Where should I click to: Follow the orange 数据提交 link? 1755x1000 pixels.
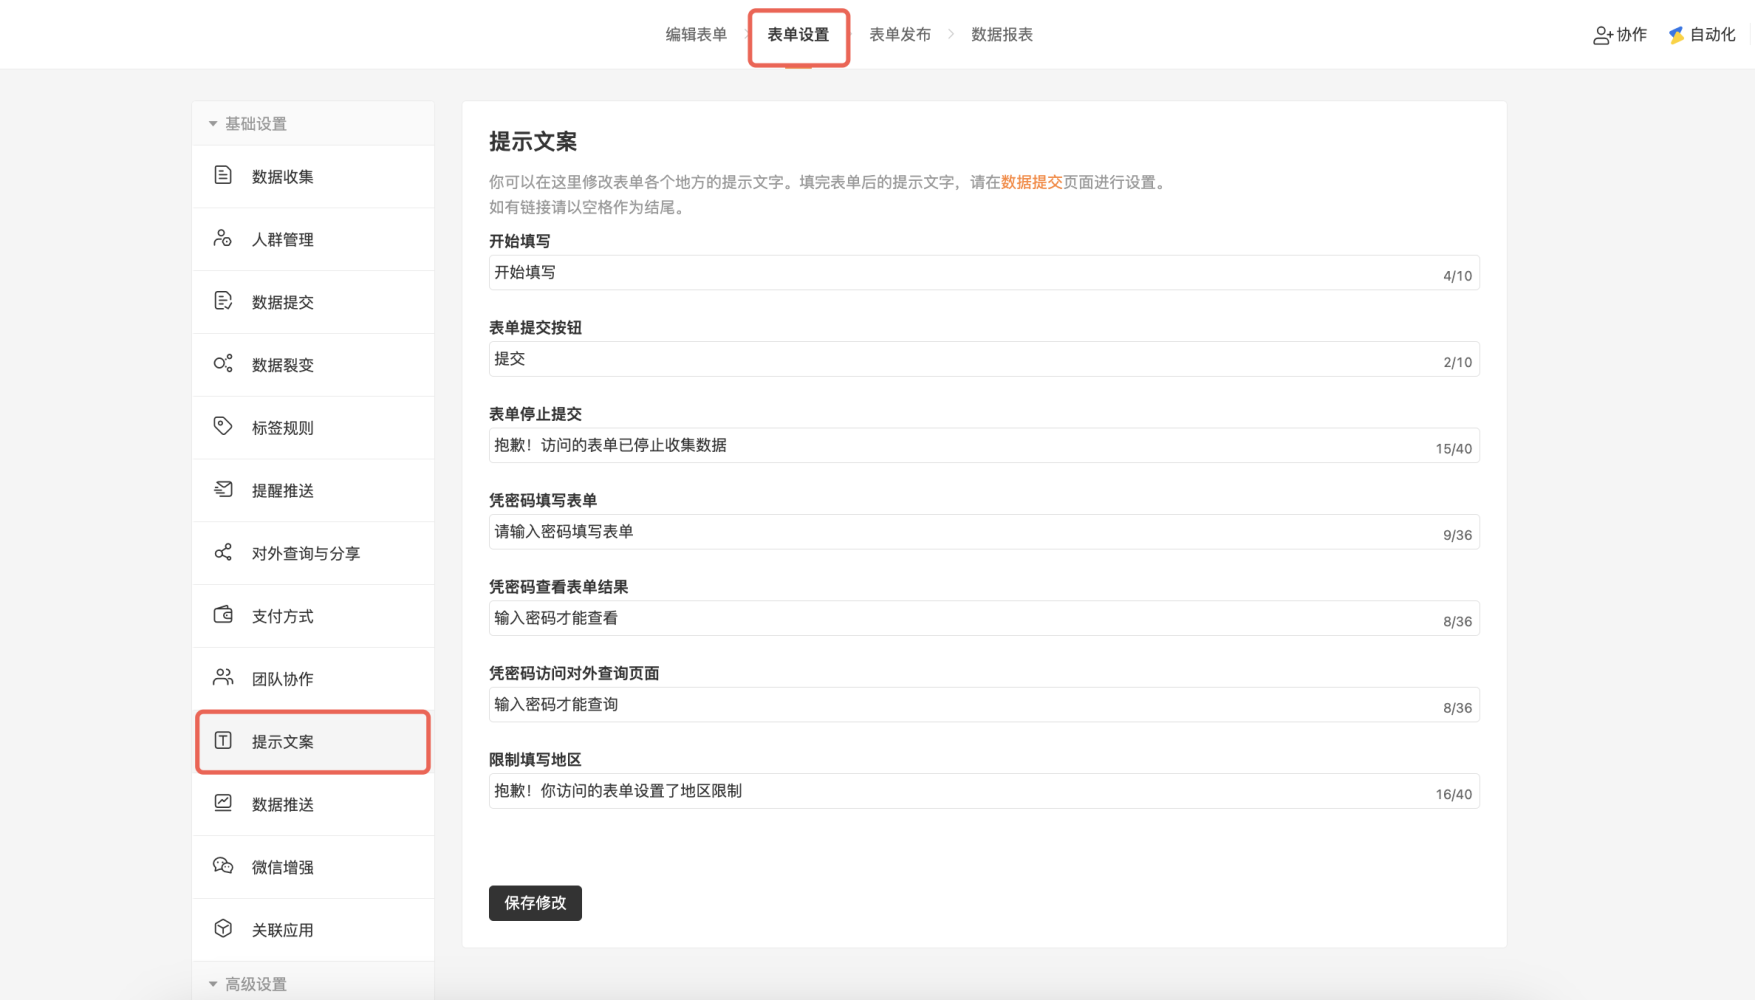[1031, 182]
